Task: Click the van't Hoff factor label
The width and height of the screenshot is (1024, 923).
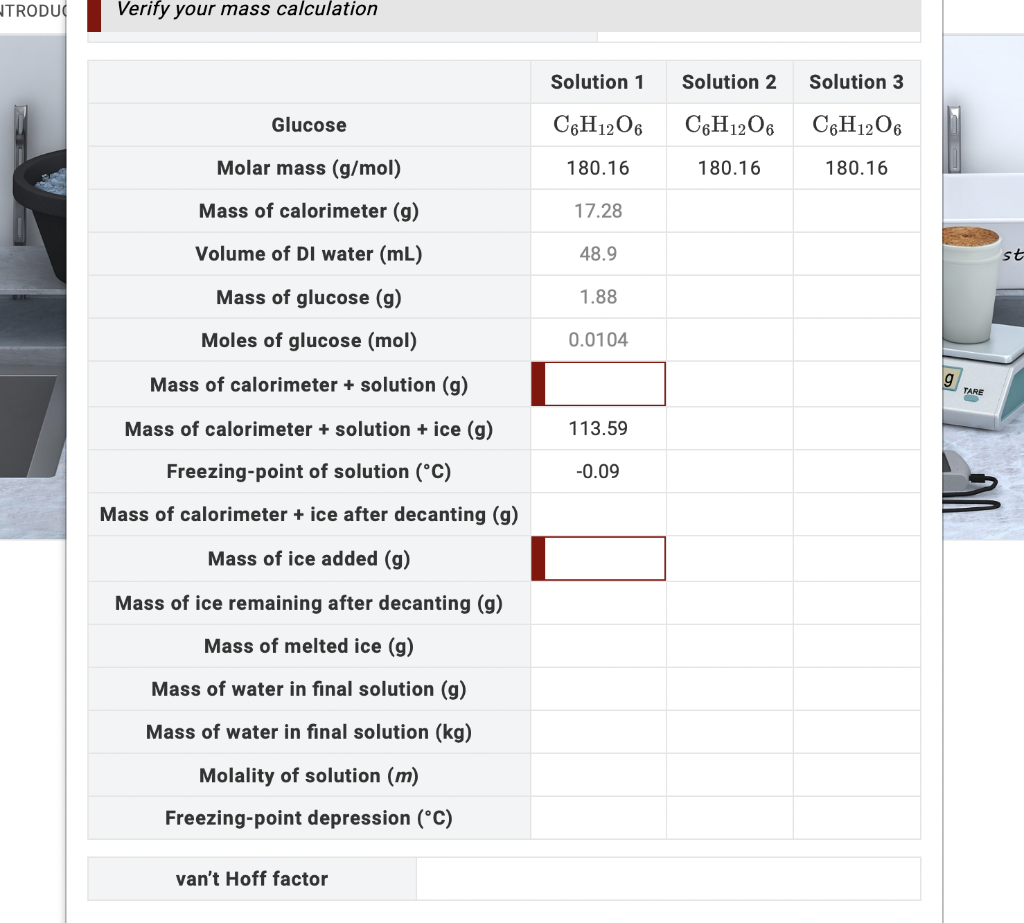Action: [x=252, y=879]
